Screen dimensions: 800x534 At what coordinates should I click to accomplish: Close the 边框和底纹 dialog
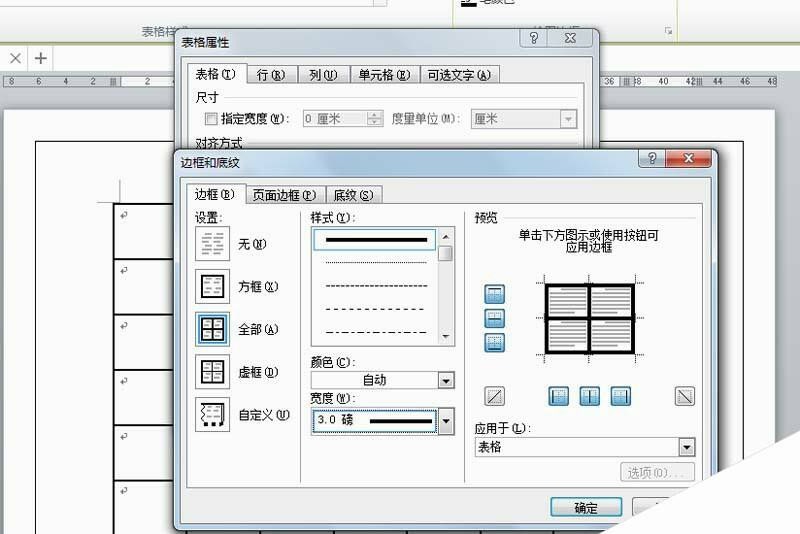point(688,158)
